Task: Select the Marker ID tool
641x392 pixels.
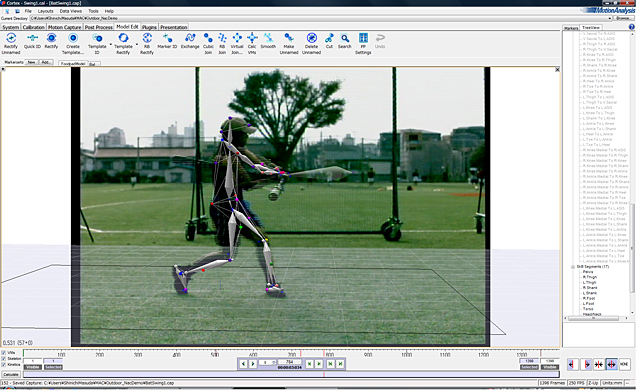Action: [167, 38]
